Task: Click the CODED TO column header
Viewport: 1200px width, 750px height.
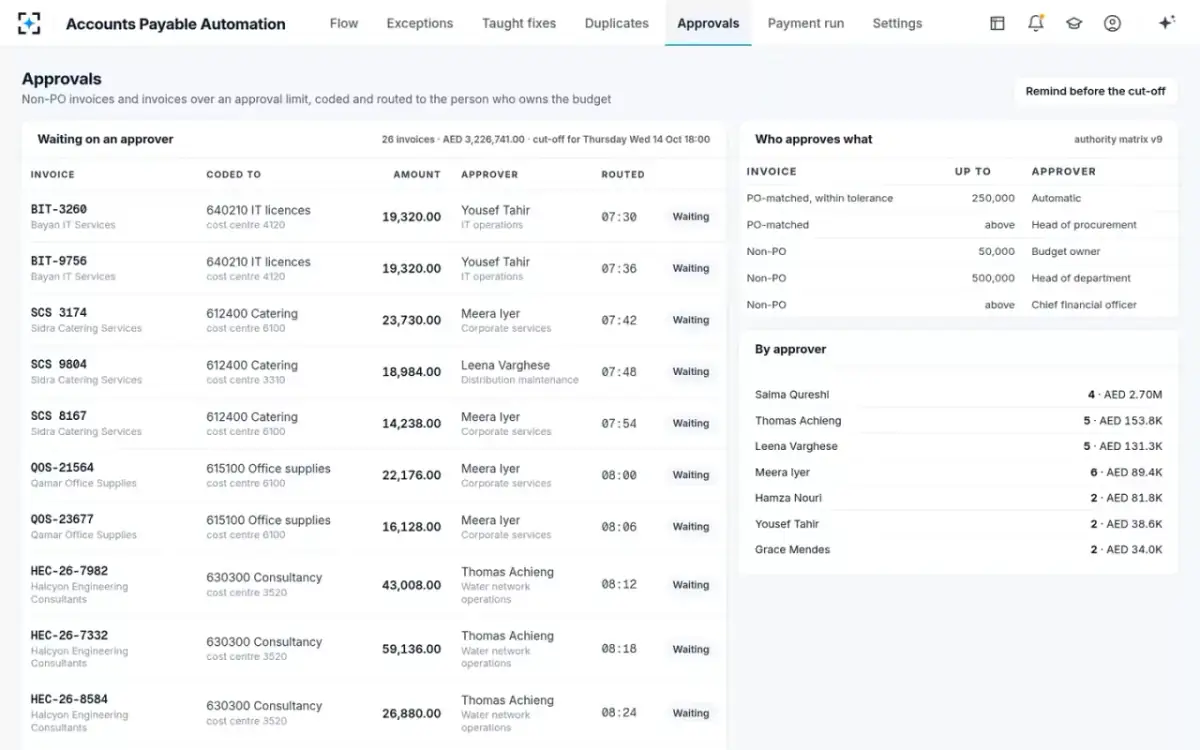Action: (x=234, y=174)
